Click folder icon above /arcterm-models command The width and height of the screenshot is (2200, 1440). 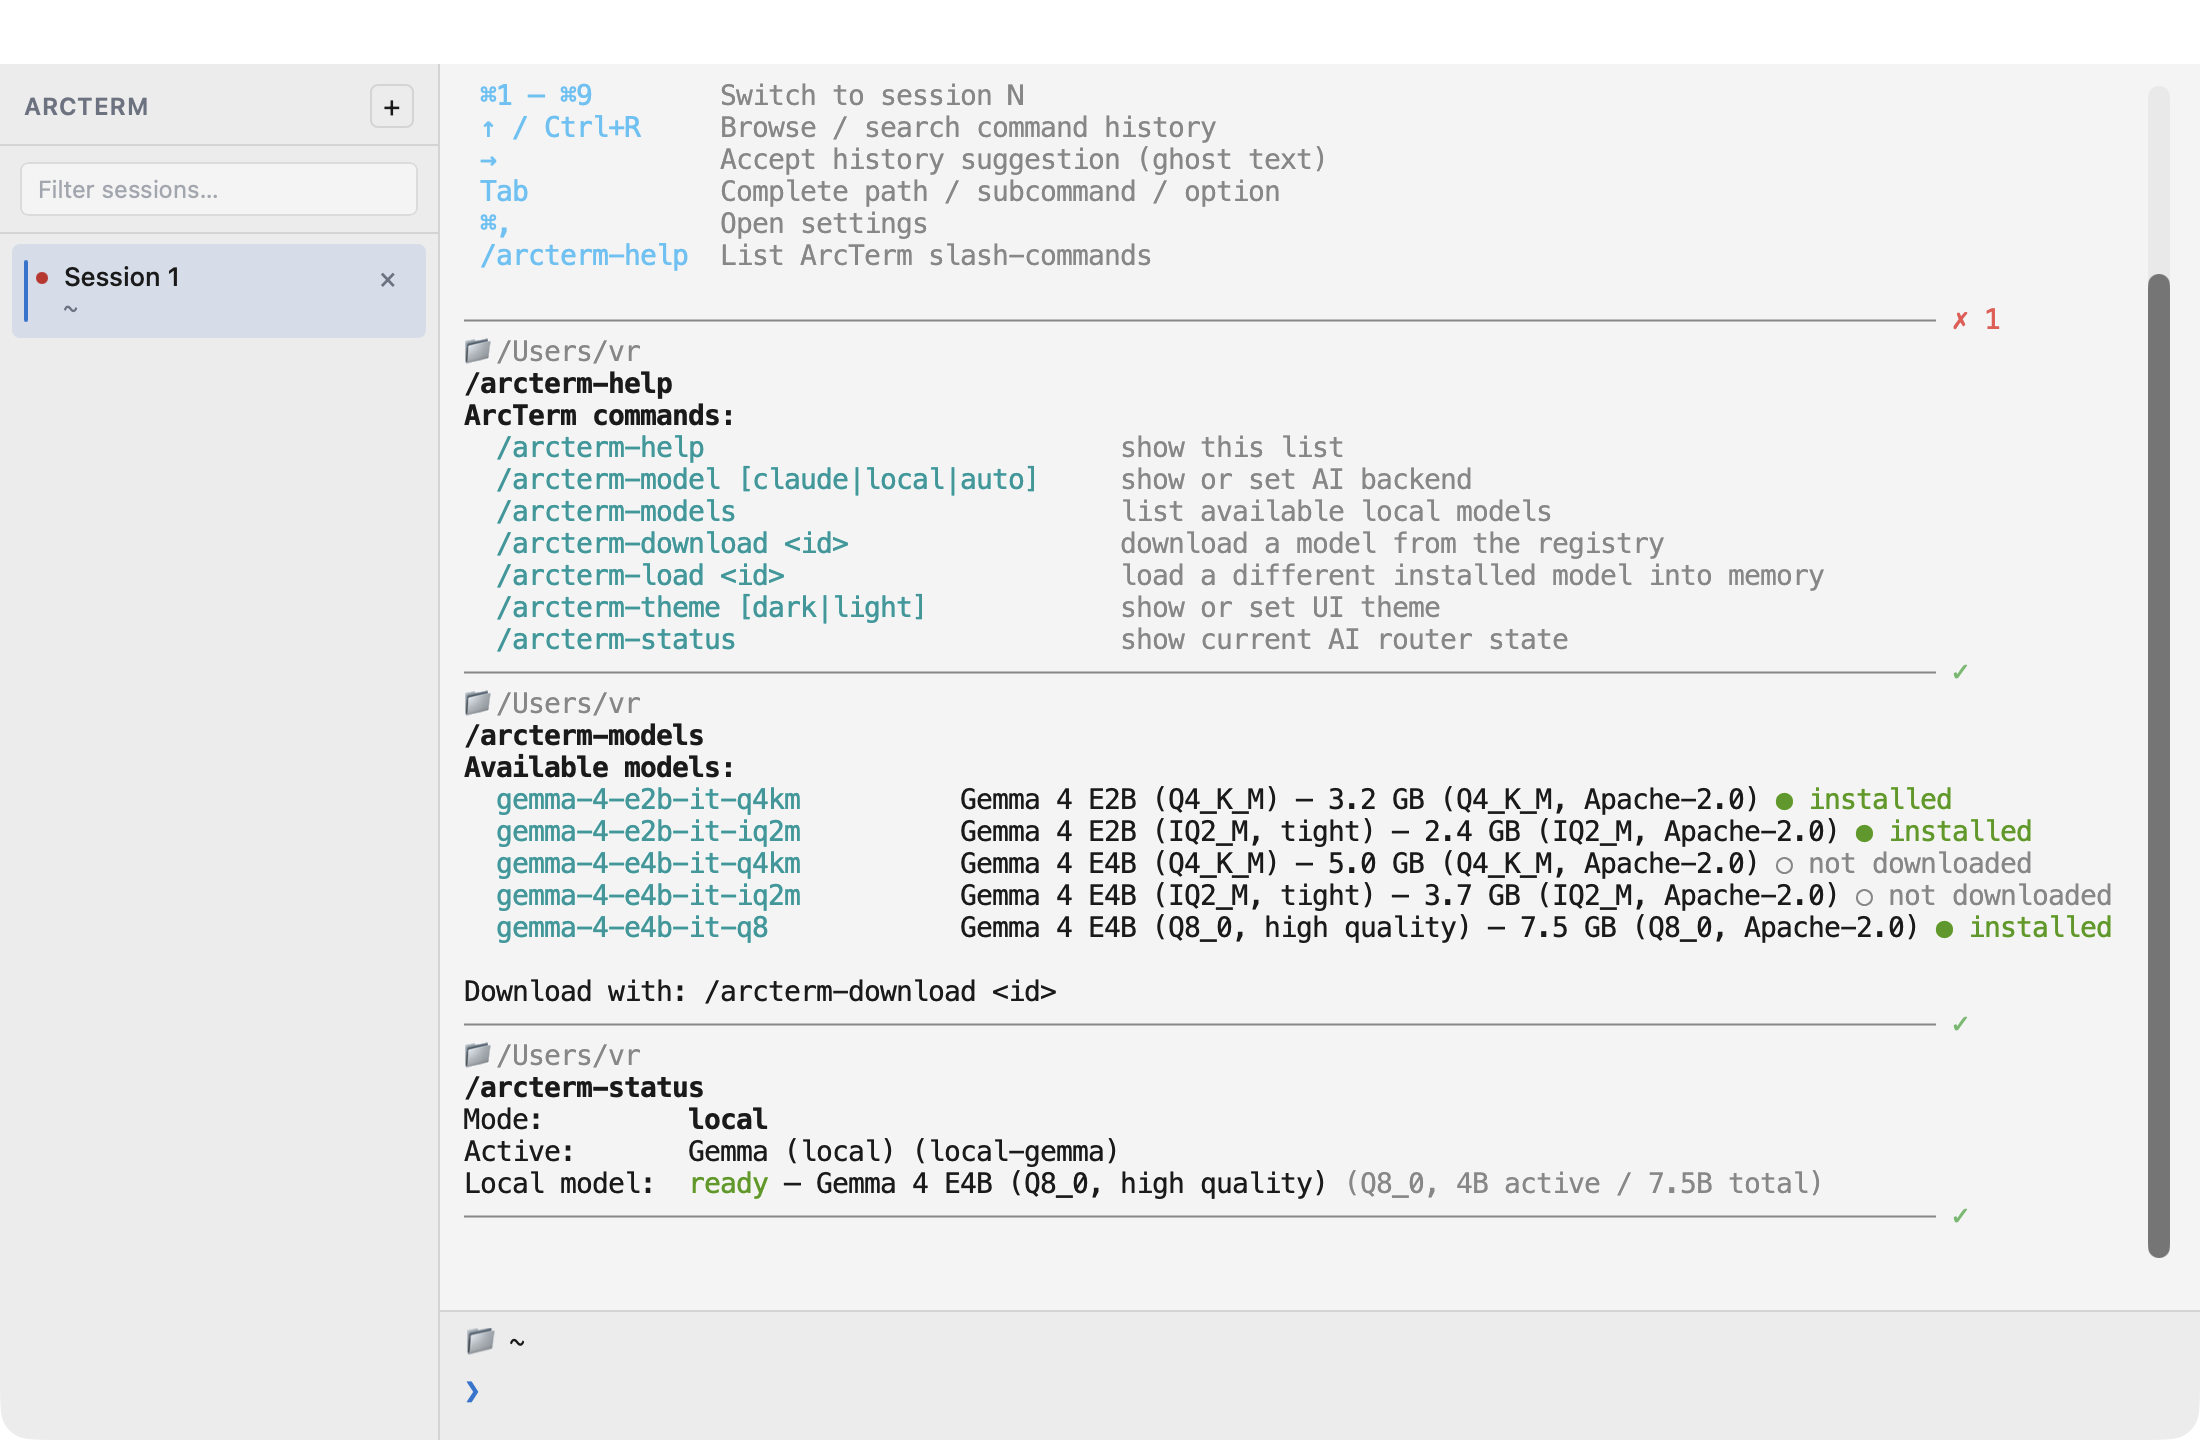pos(477,703)
